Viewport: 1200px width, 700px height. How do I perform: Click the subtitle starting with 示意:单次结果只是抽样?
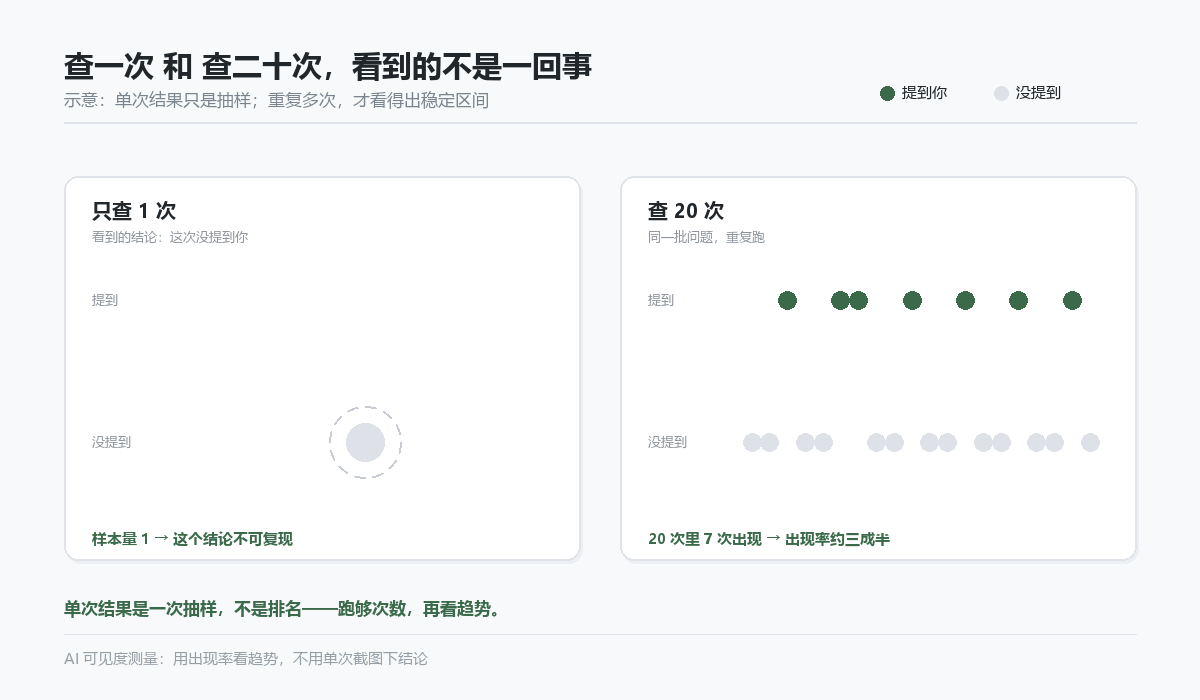(276, 100)
